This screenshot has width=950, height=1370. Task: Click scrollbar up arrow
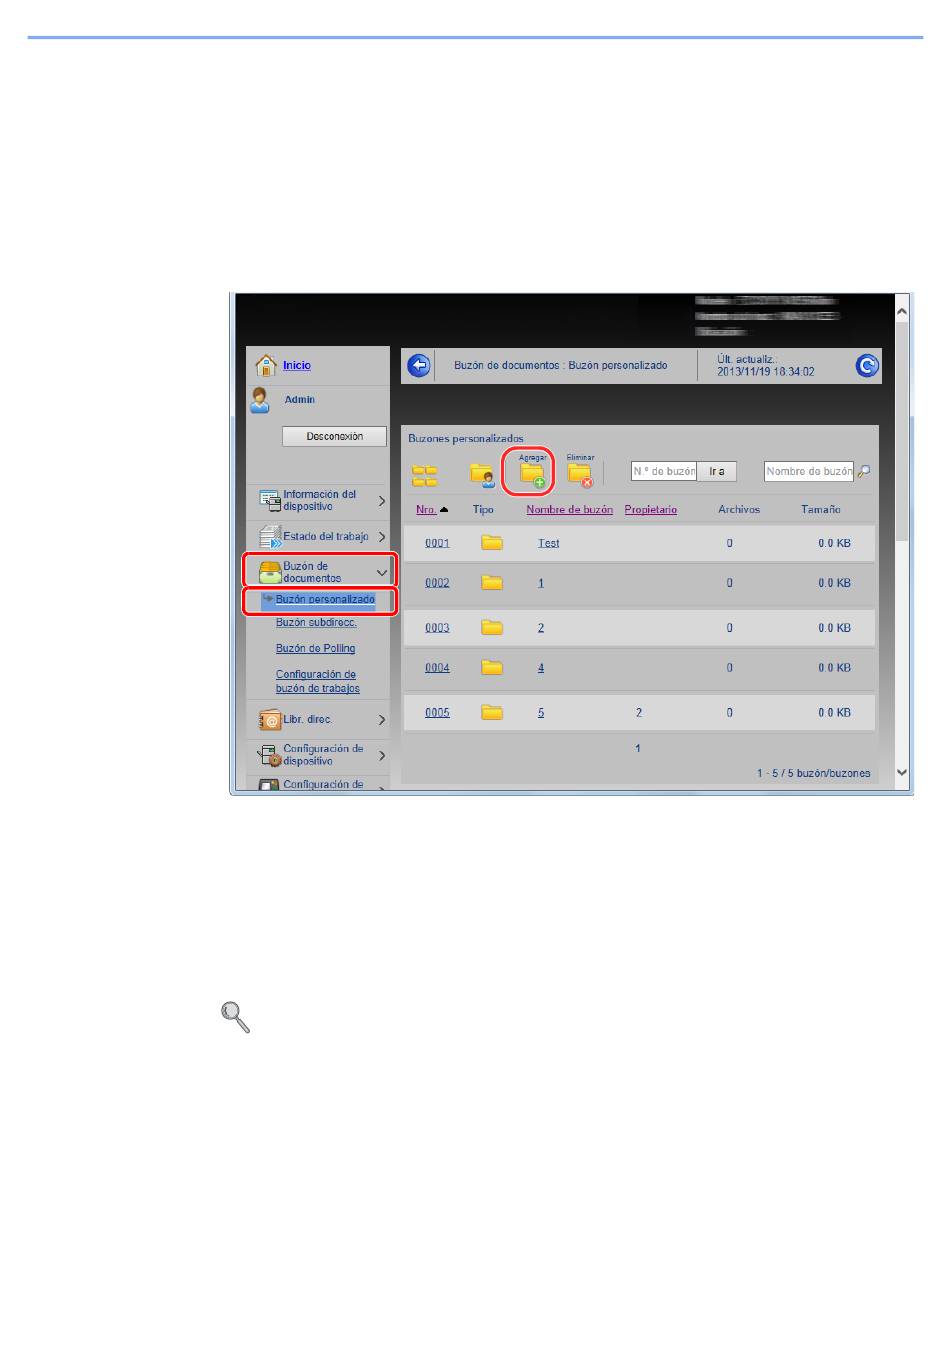902,312
